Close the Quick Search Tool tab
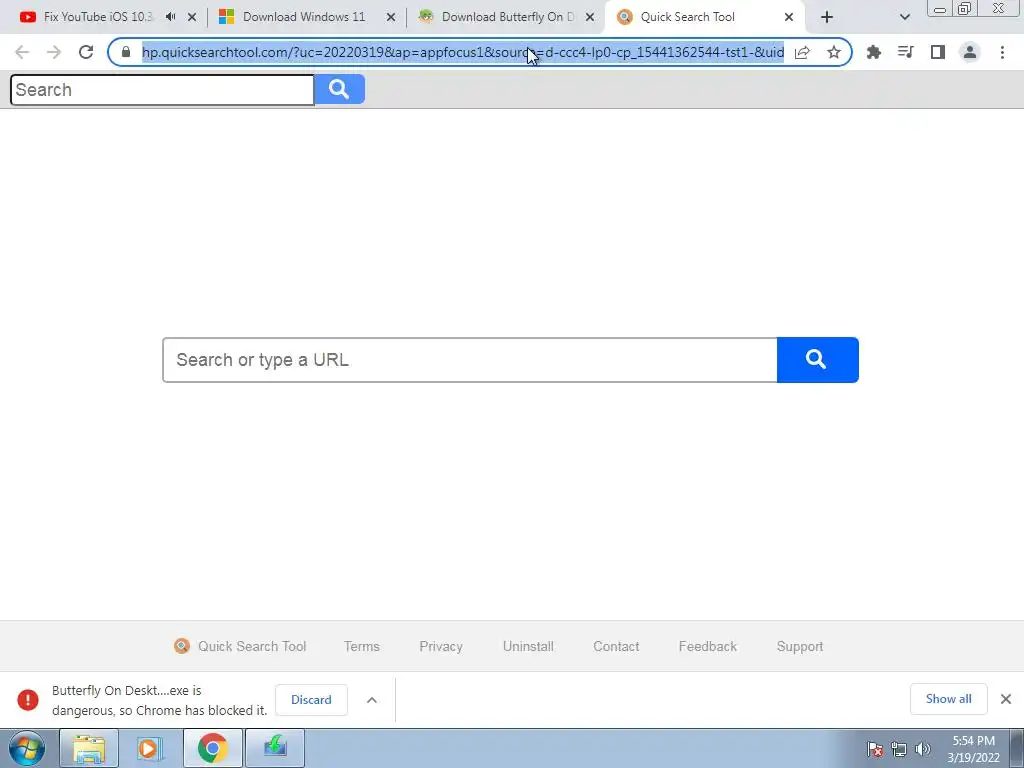The width and height of the screenshot is (1024, 768). tap(789, 18)
